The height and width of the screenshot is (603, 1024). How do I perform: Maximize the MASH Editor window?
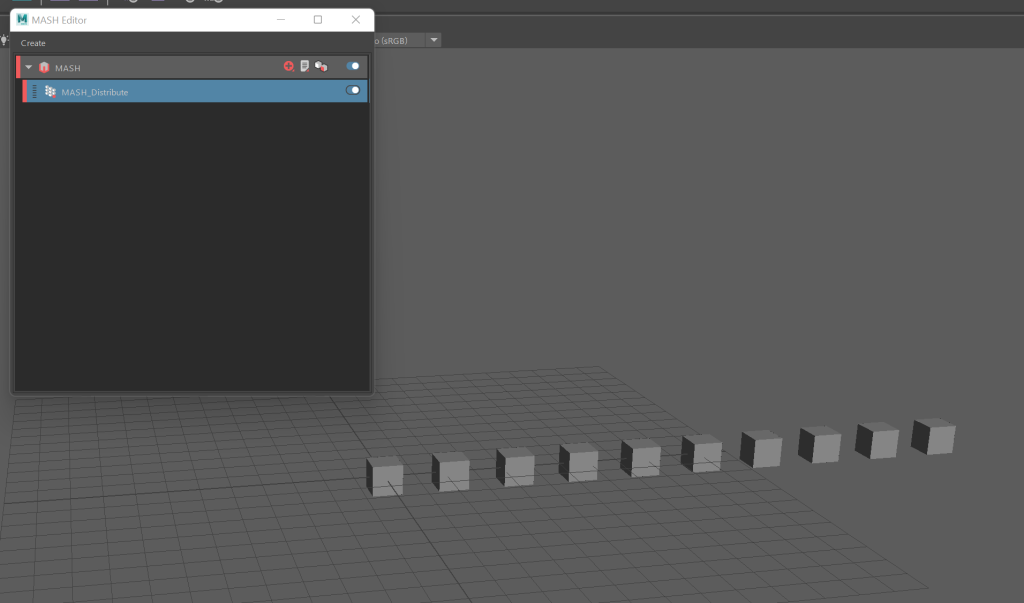coord(318,20)
